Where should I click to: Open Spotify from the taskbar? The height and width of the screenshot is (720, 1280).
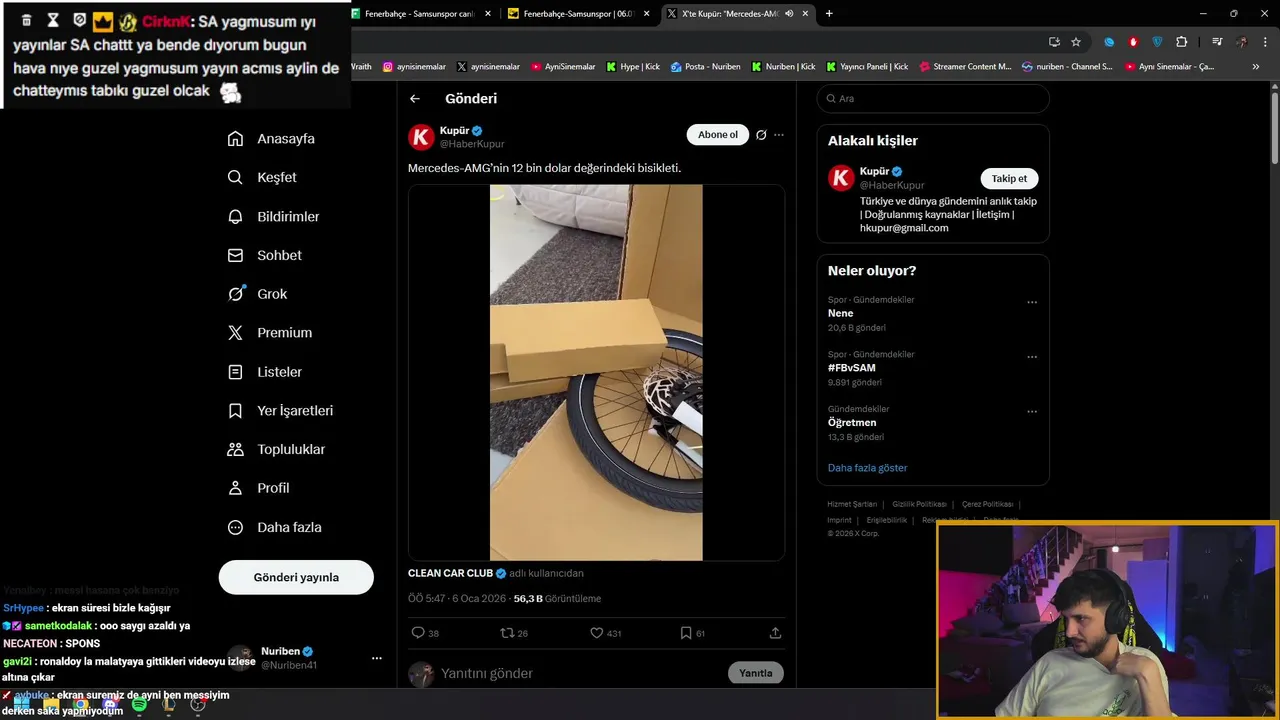(x=139, y=705)
